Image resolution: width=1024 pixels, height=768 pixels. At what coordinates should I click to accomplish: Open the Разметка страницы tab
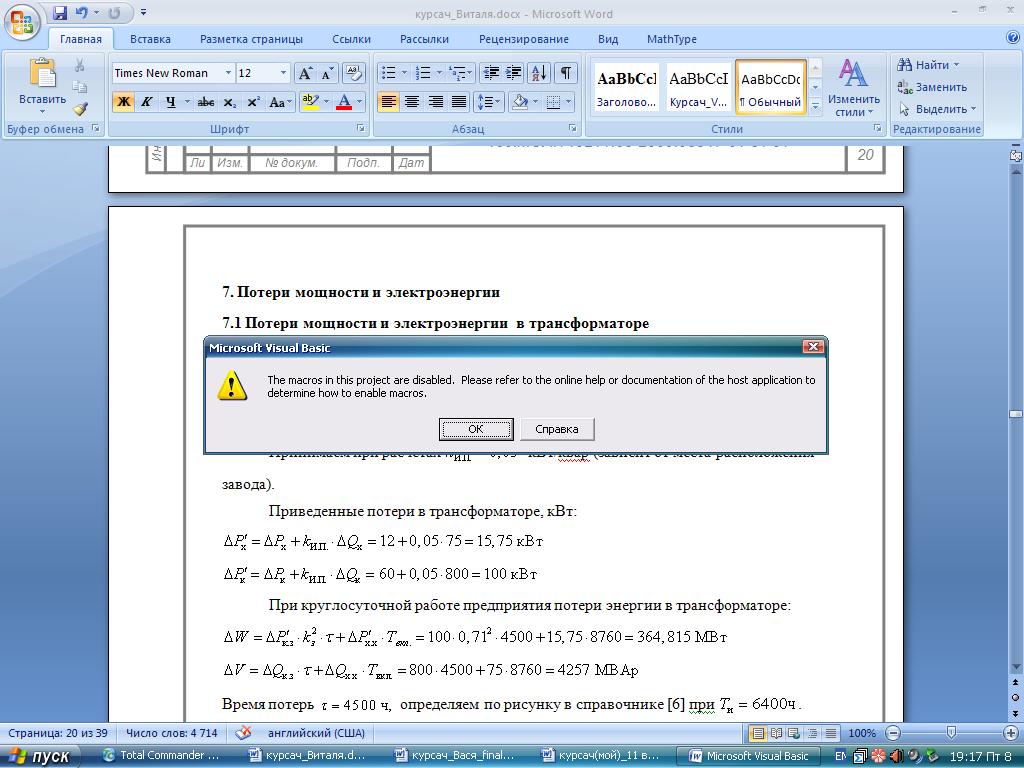(x=251, y=39)
